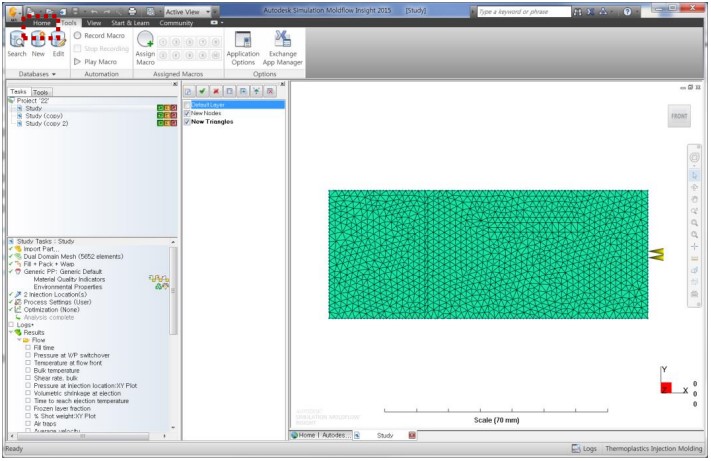The width and height of the screenshot is (711, 461).
Task: Check the Pressure at V/P switchover result
Action: coord(28,355)
